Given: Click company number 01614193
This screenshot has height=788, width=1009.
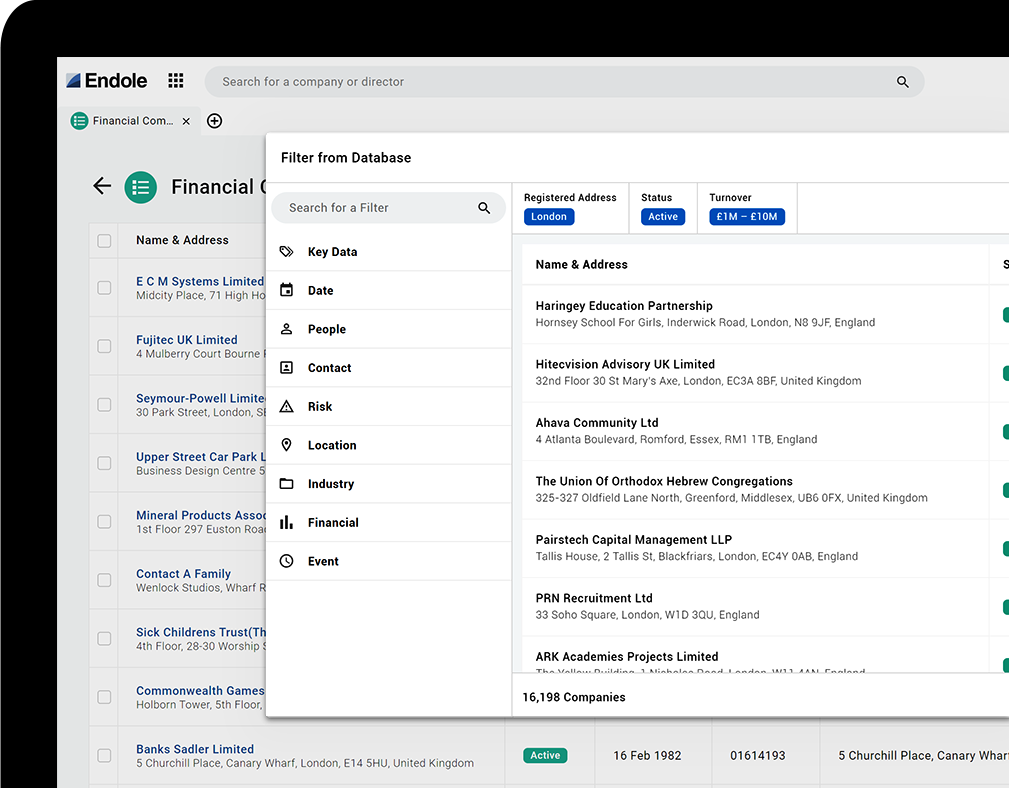Looking at the screenshot, I should pos(757,755).
